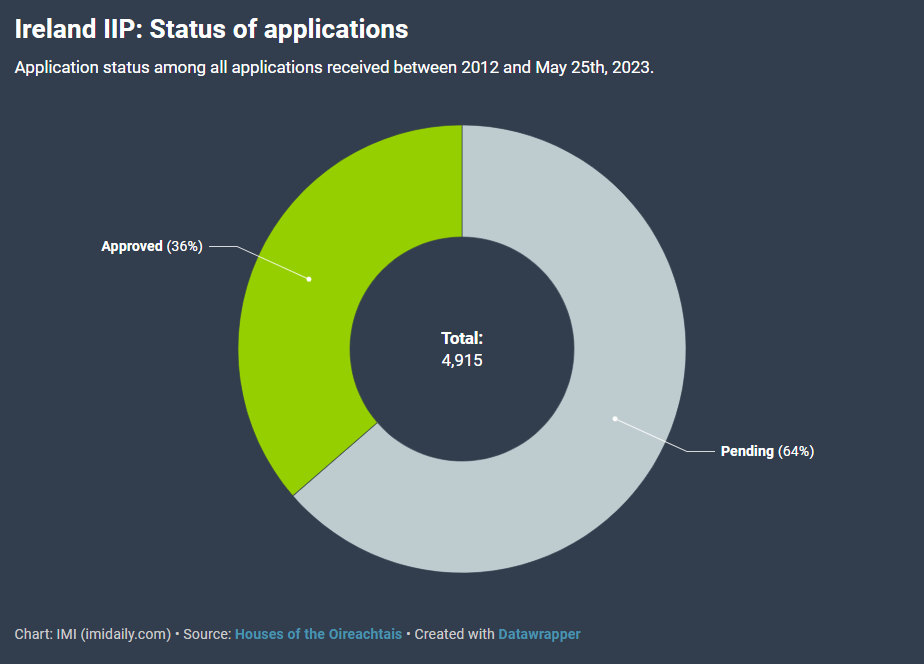This screenshot has height=665, width=924.
Task: Select the Pending label text
Action: (x=747, y=451)
